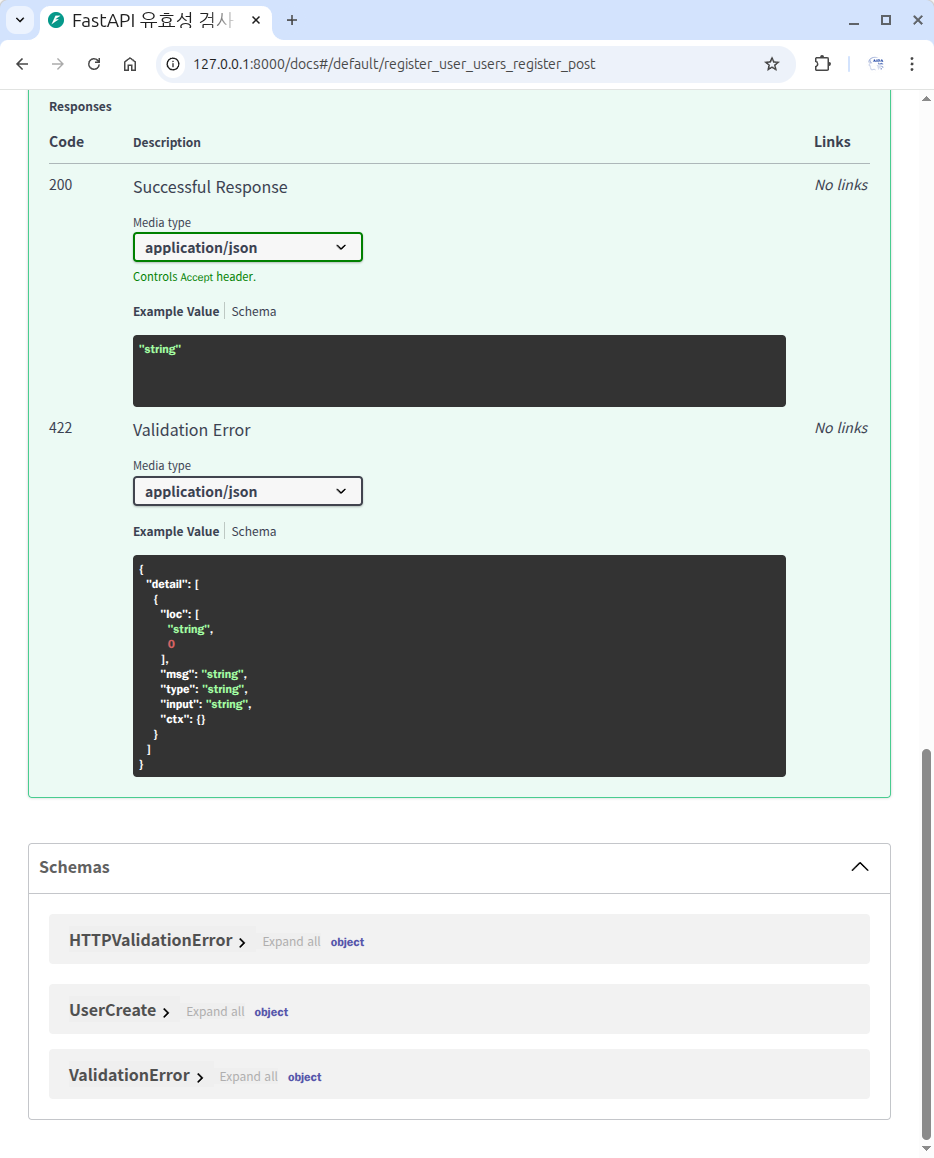Click the "Controls Accept header." note
934x1158 pixels.
pyautogui.click(x=194, y=277)
